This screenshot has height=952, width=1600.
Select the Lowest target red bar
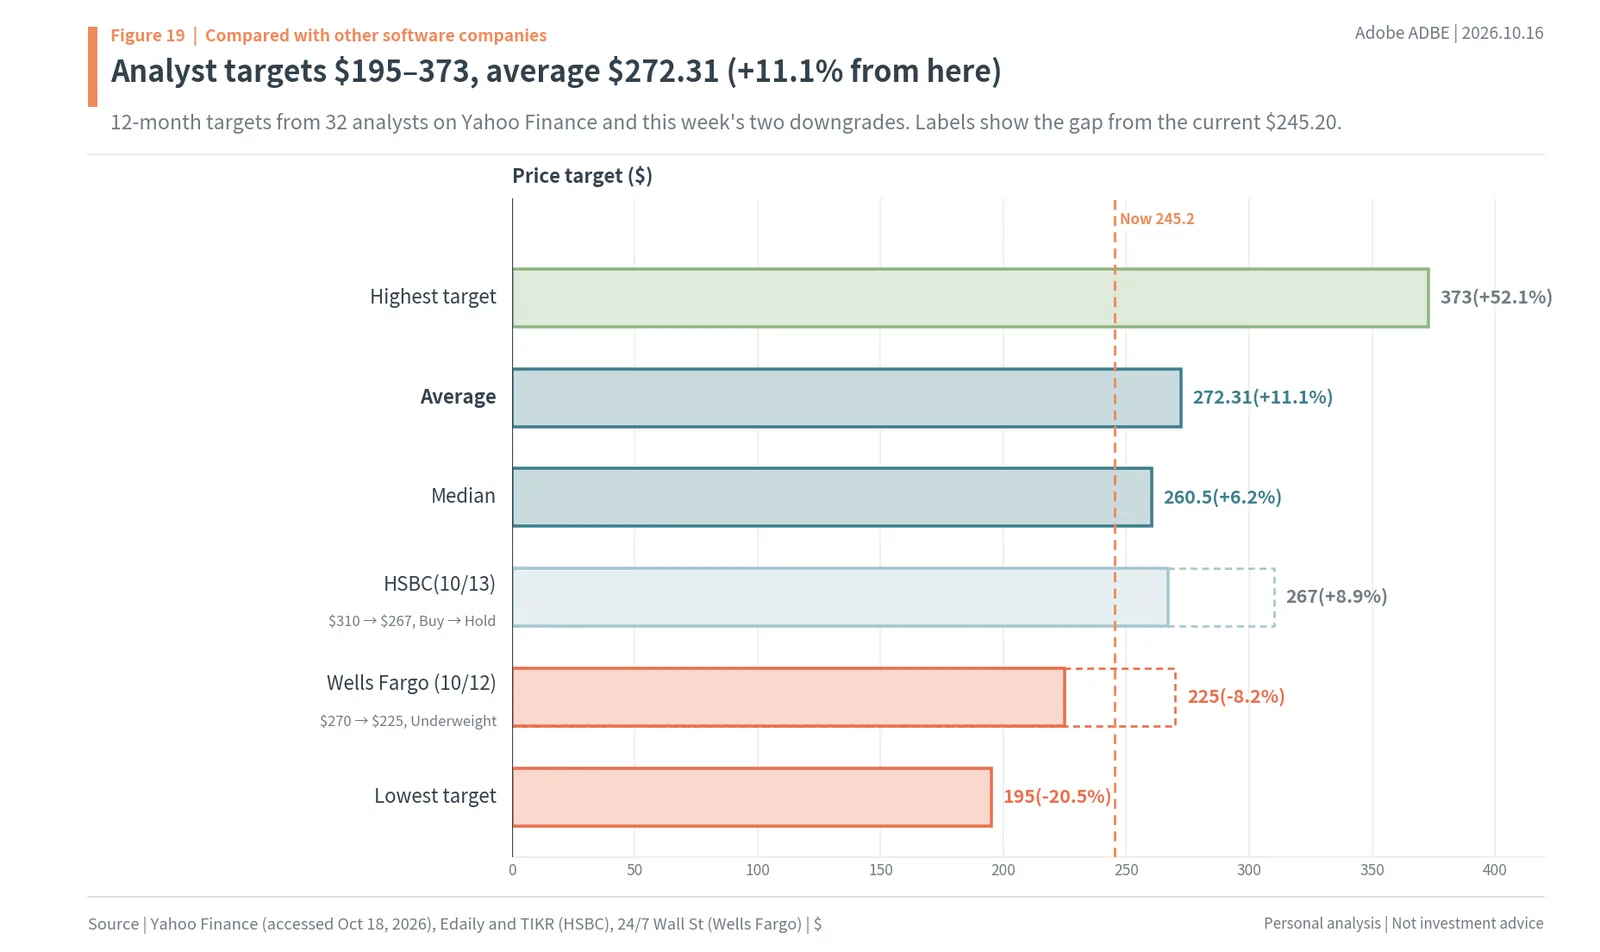[x=752, y=797]
